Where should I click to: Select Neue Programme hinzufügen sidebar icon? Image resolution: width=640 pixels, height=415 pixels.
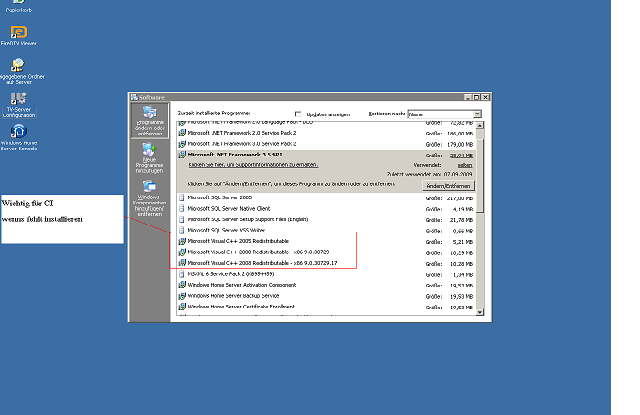pos(149,158)
